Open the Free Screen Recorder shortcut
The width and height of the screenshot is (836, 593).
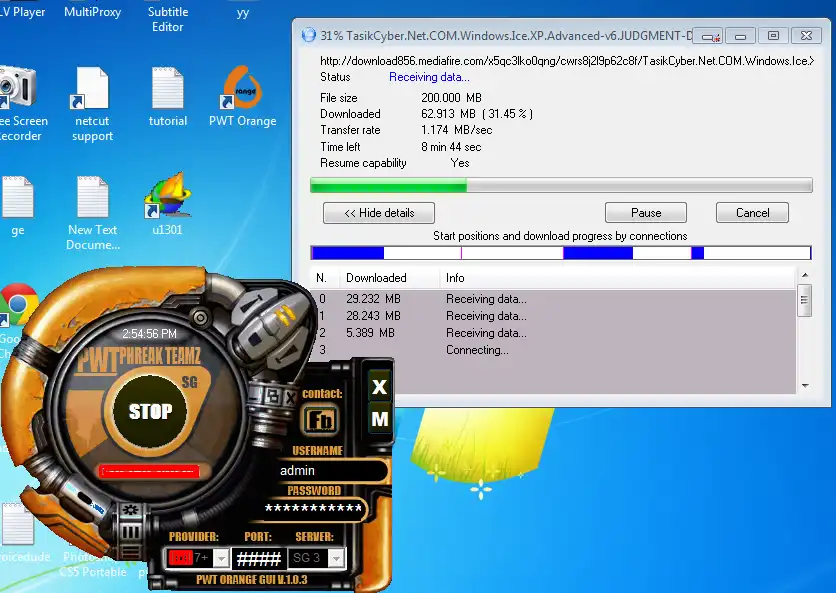(20, 104)
